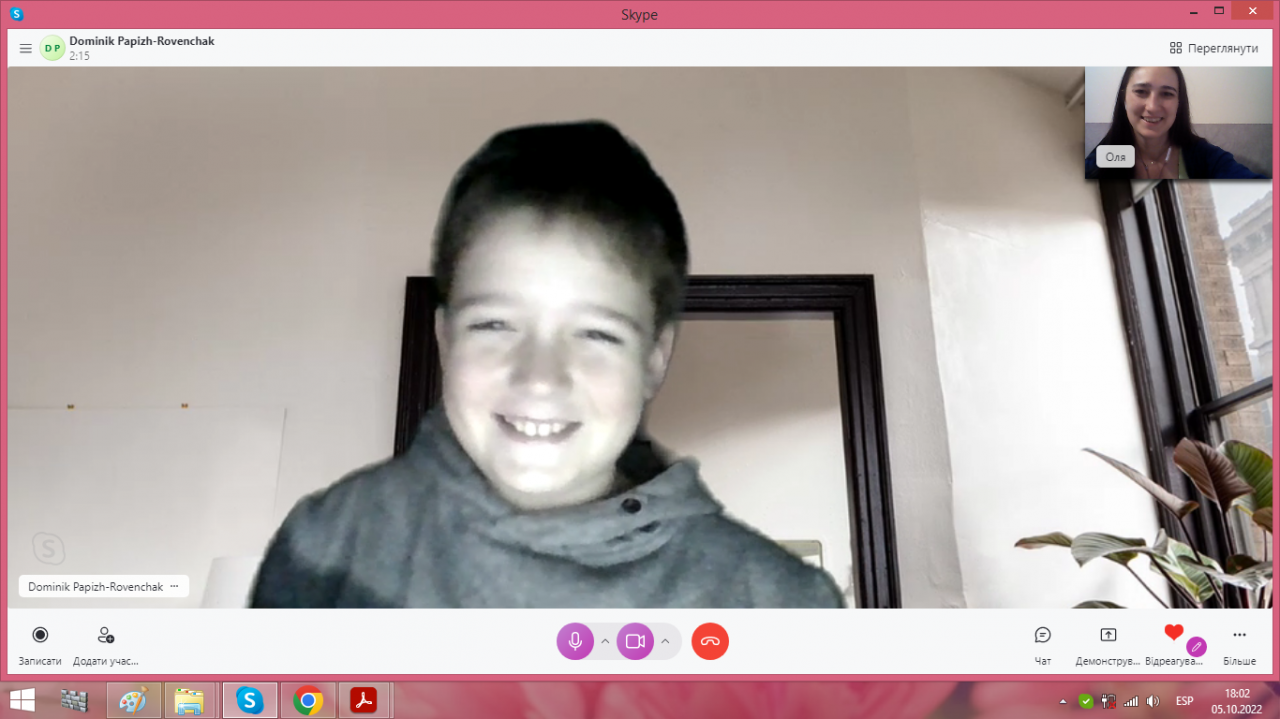Turn off the video camera
The width and height of the screenshot is (1280, 719).
pyautogui.click(x=635, y=641)
